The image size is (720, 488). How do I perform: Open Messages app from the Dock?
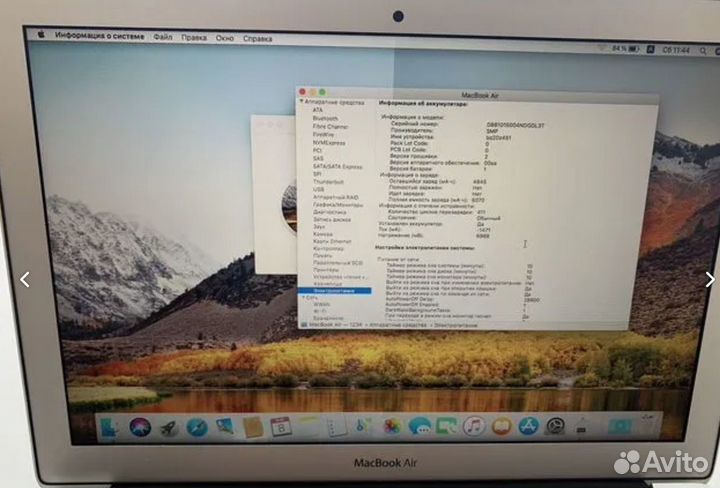[419, 426]
